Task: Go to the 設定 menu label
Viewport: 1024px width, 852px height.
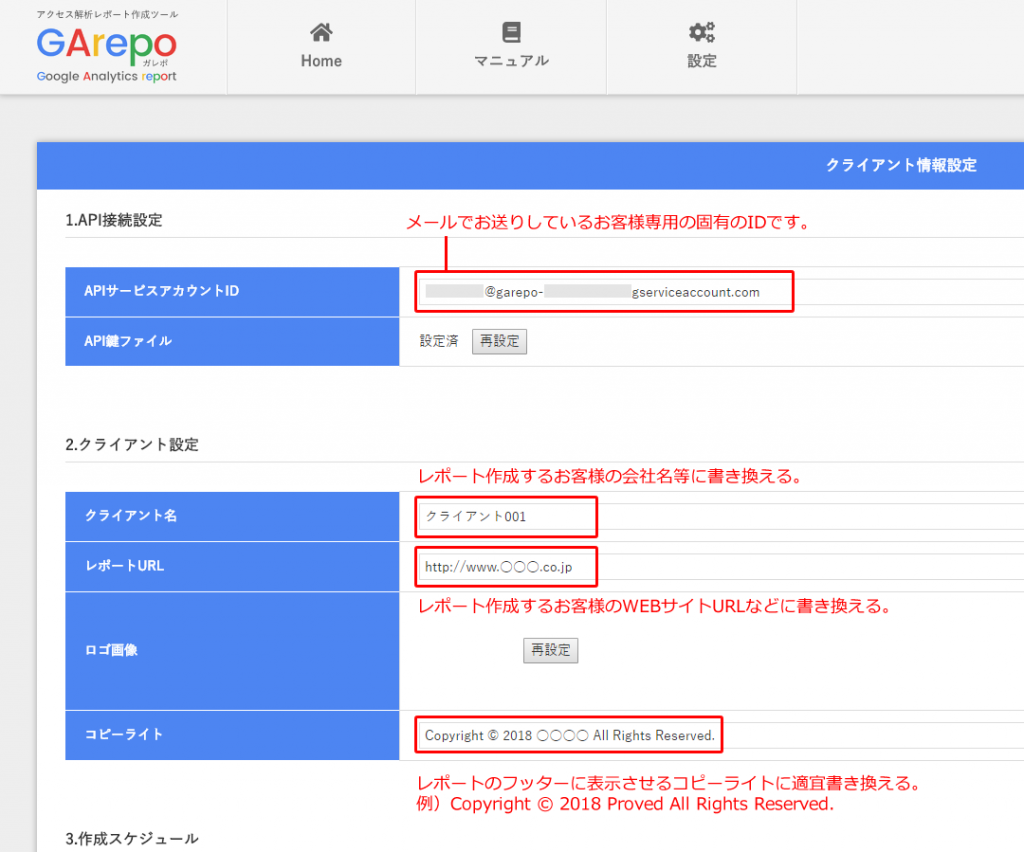Action: [x=701, y=61]
